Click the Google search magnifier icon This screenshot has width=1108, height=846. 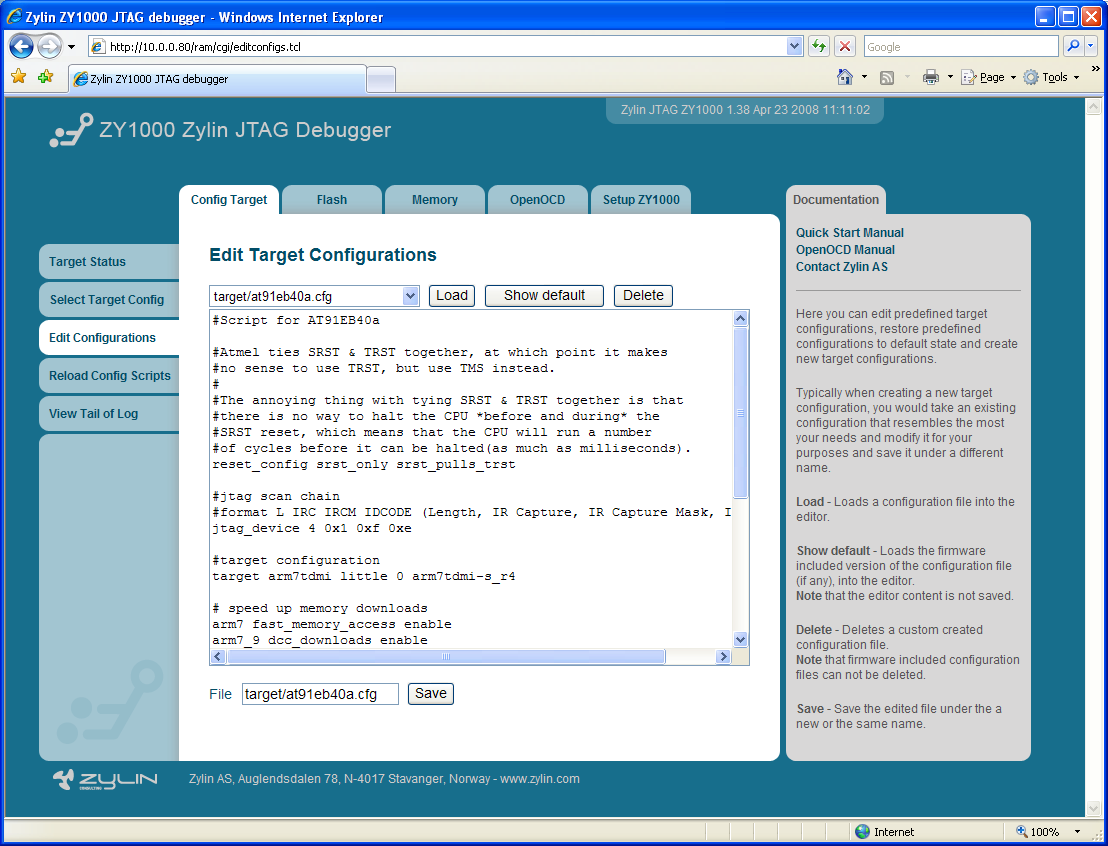[1073, 46]
